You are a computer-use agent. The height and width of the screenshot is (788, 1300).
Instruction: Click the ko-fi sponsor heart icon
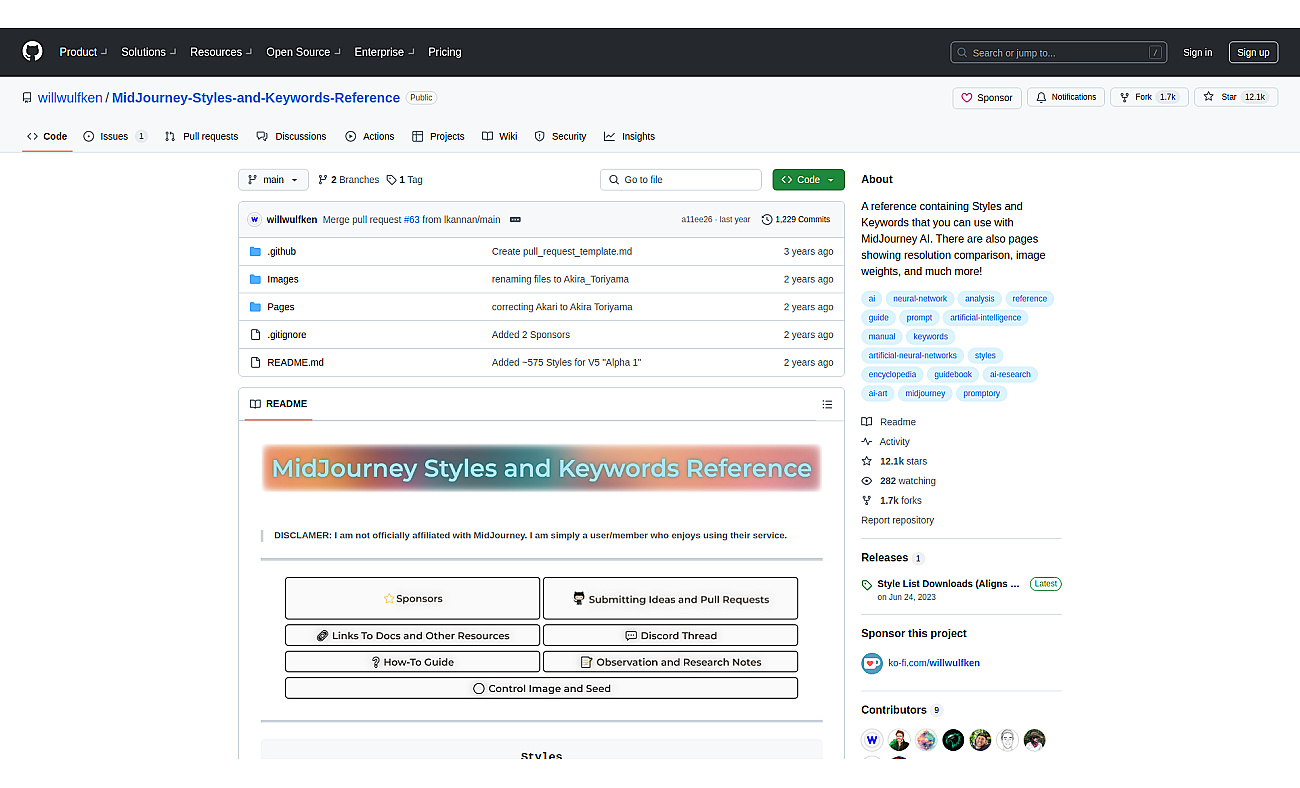[872, 663]
